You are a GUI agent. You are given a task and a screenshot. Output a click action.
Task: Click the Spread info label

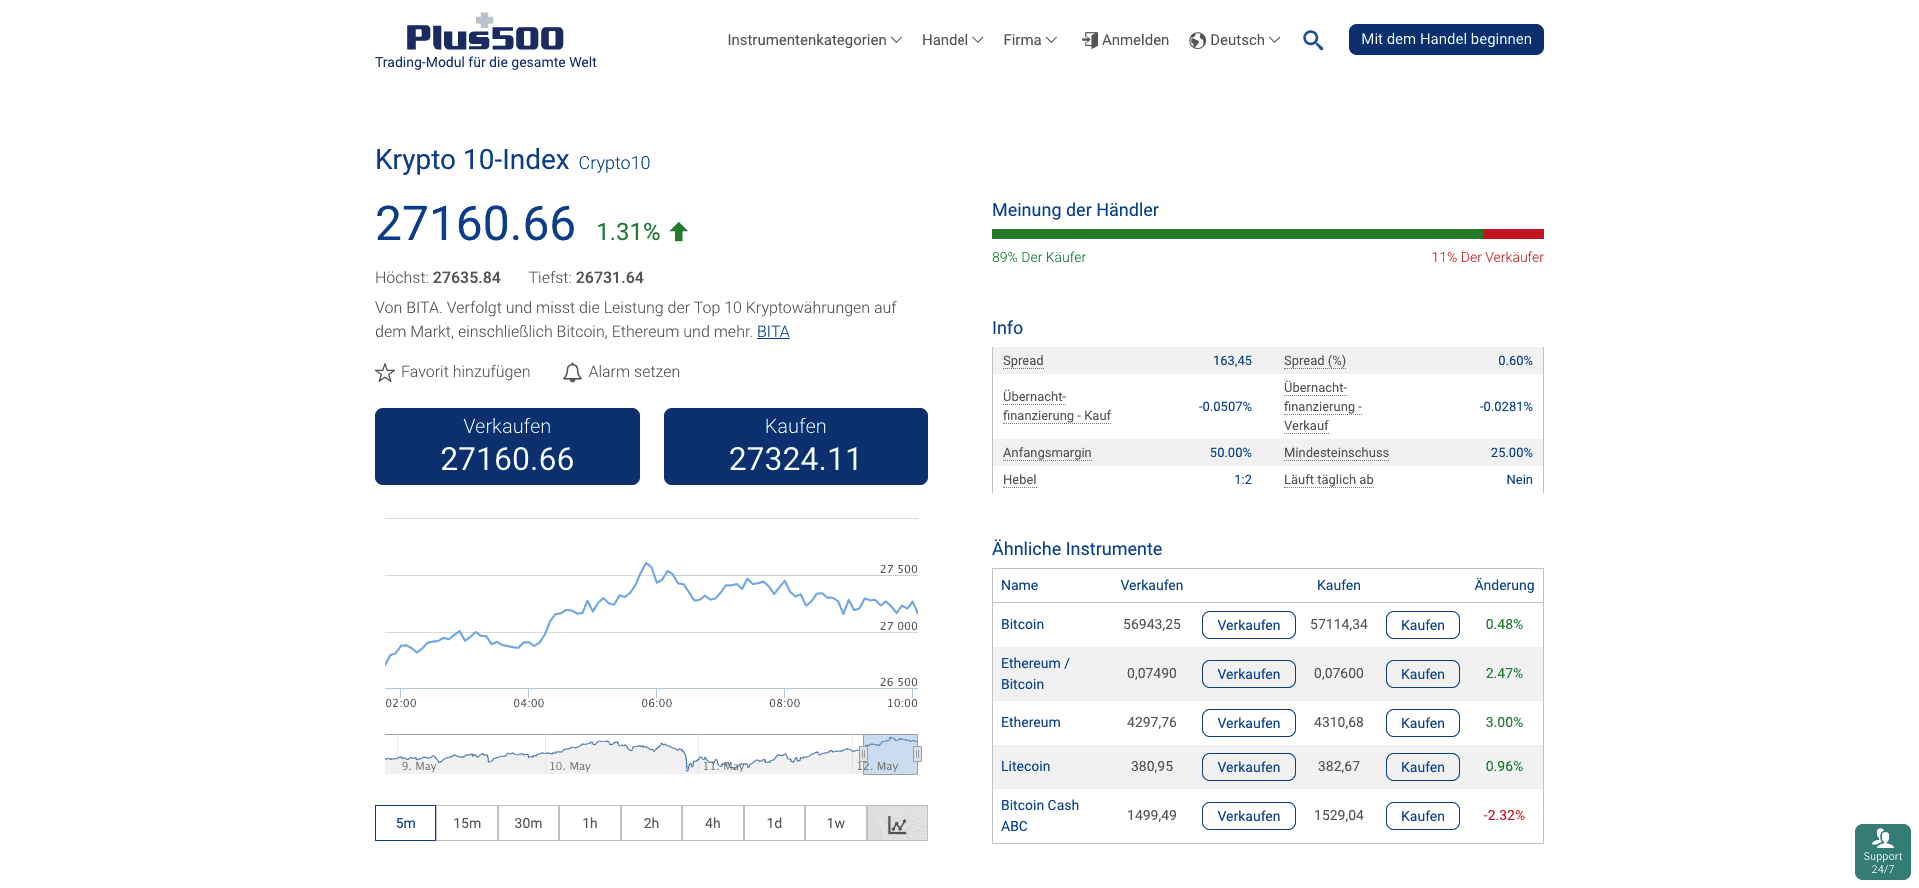tap(1023, 361)
